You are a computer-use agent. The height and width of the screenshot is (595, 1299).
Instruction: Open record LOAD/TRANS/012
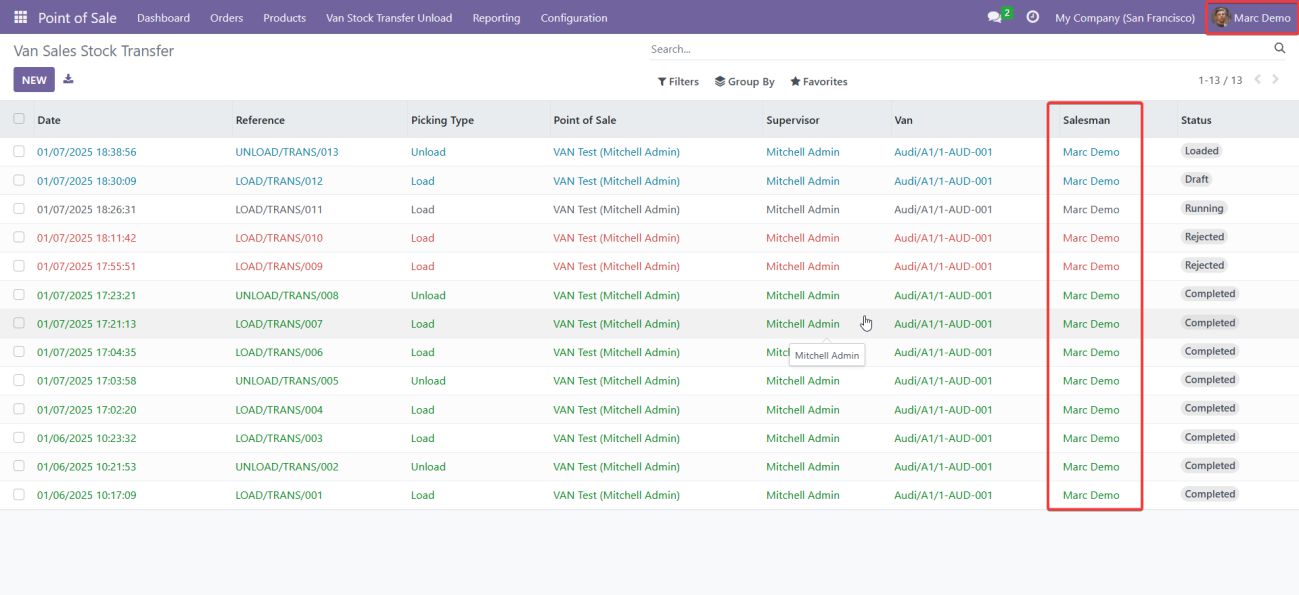click(279, 181)
